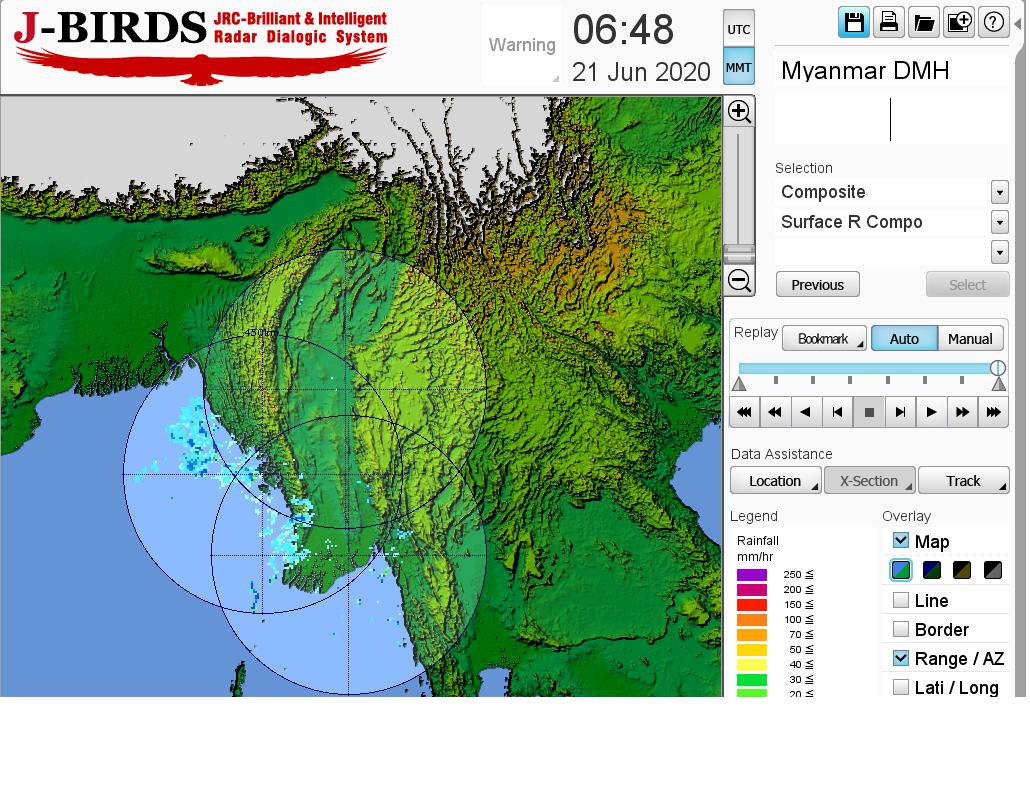
Task: Open the folder icon in top toolbar
Action: point(924,22)
